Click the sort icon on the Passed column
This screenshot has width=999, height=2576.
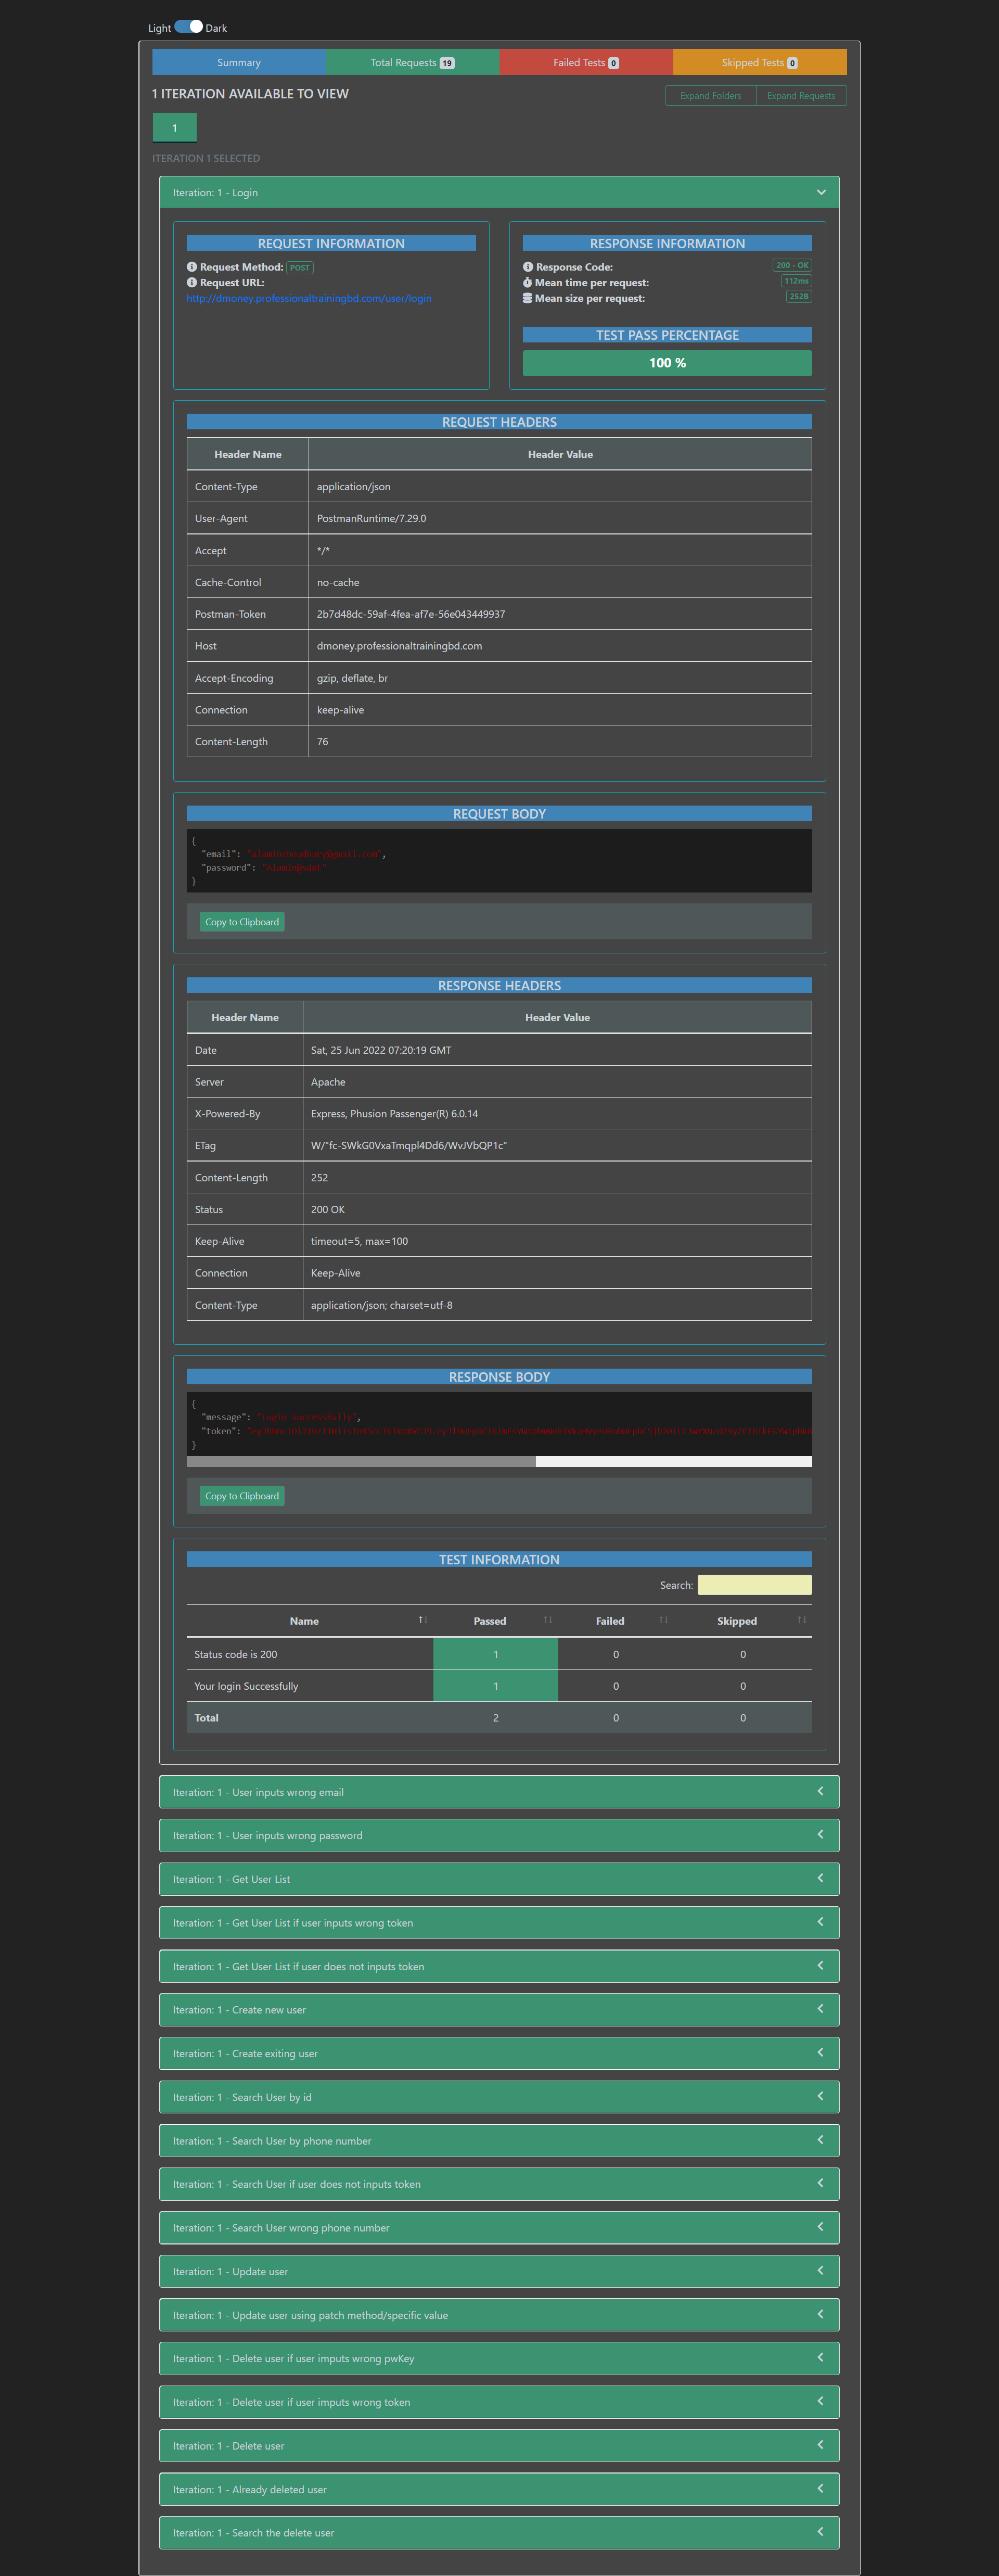(547, 1620)
